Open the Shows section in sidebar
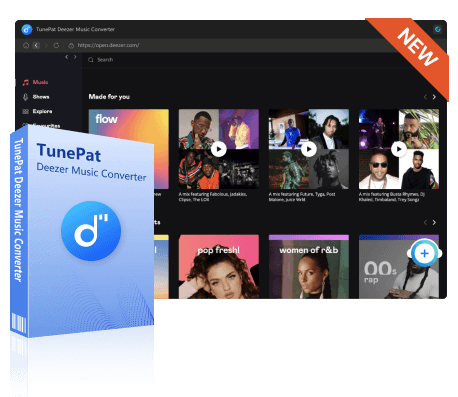Screen dimensions: 458x397 pyautogui.click(x=41, y=97)
